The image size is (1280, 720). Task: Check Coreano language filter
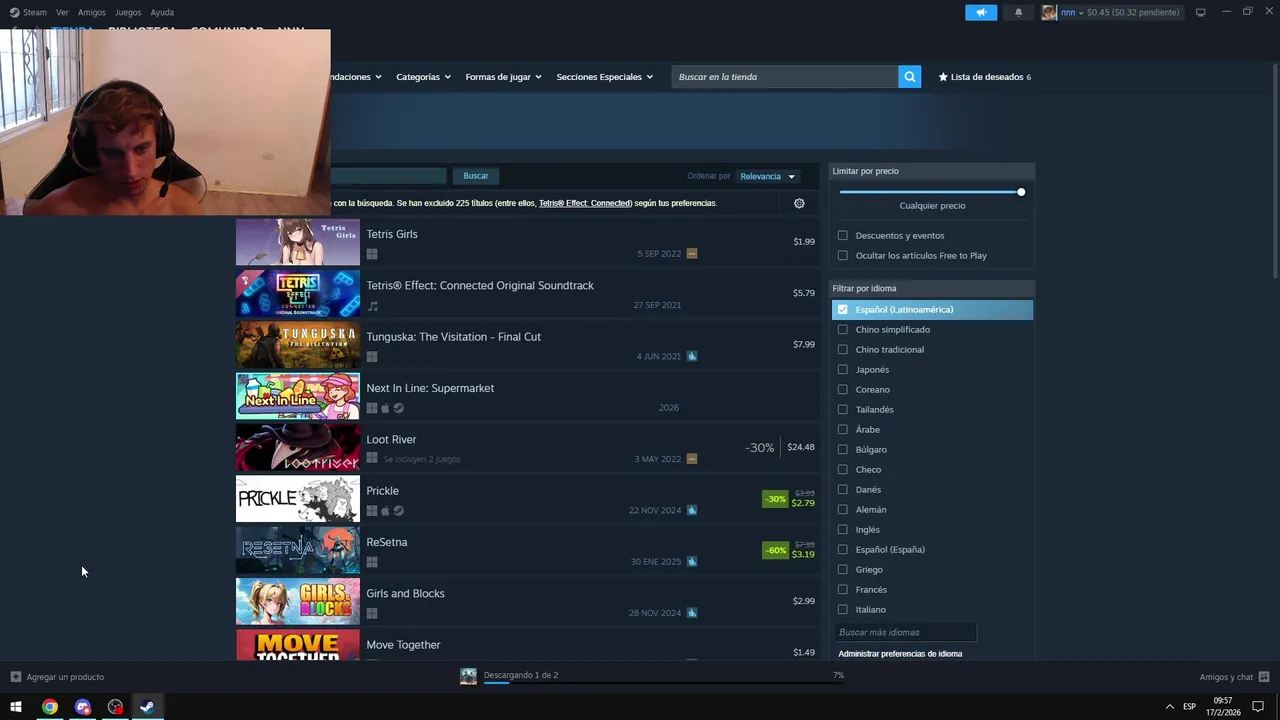843,390
